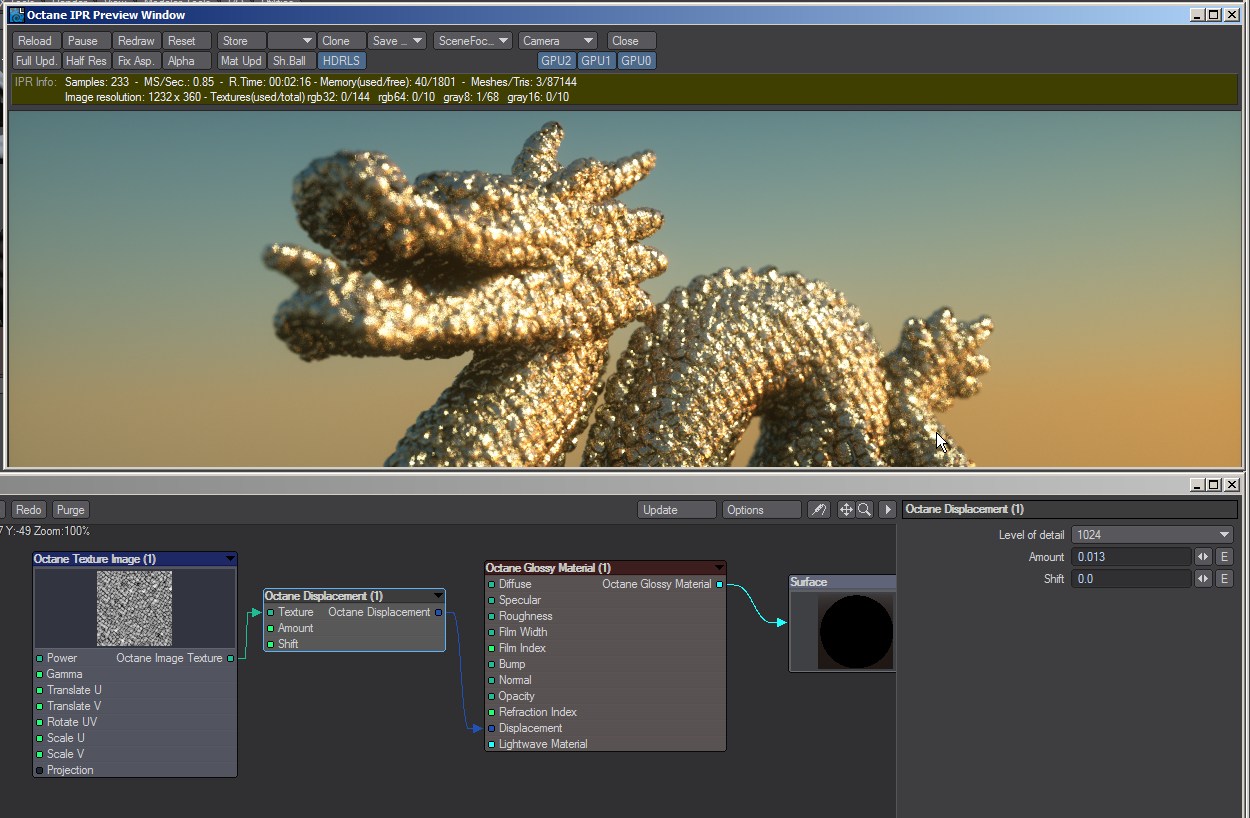Click the right-arrow panel expand icon

(x=887, y=510)
